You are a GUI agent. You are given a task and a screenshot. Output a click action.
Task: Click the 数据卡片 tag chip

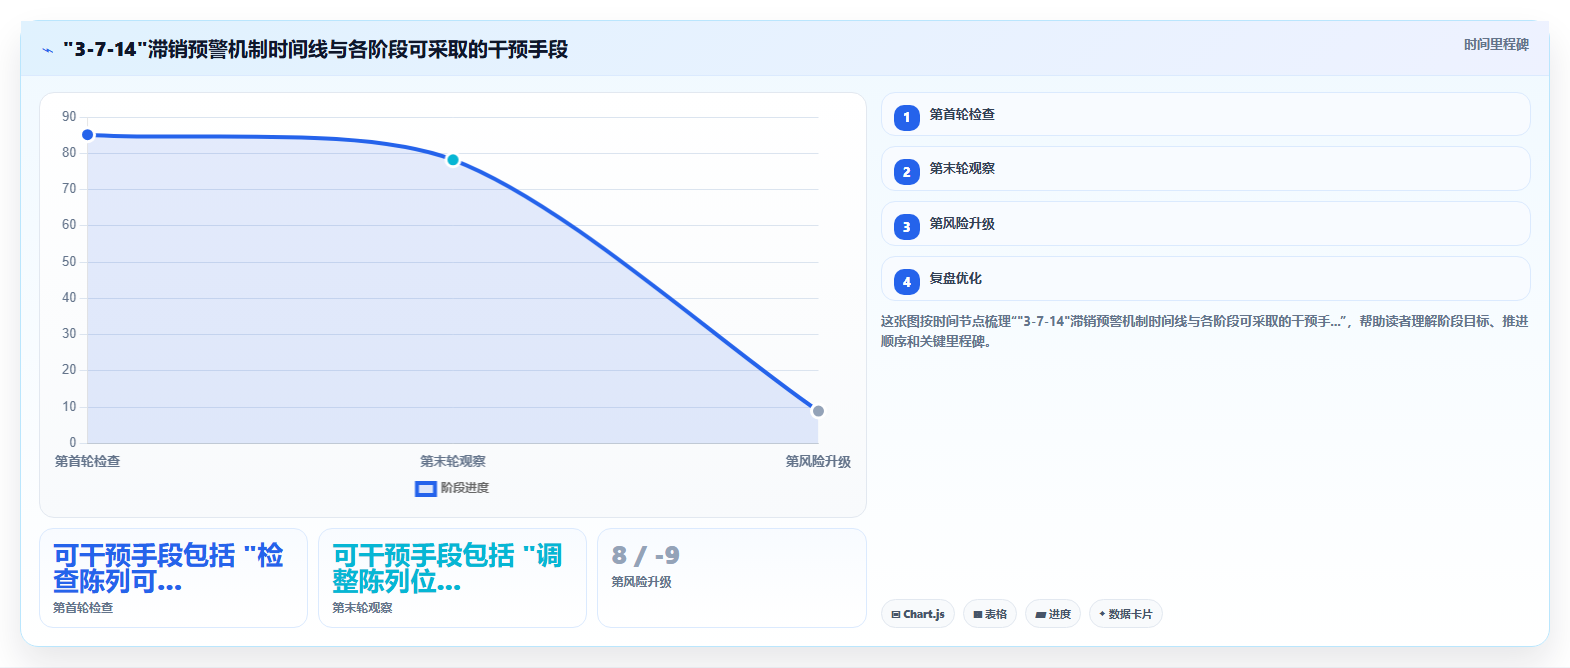1126,614
